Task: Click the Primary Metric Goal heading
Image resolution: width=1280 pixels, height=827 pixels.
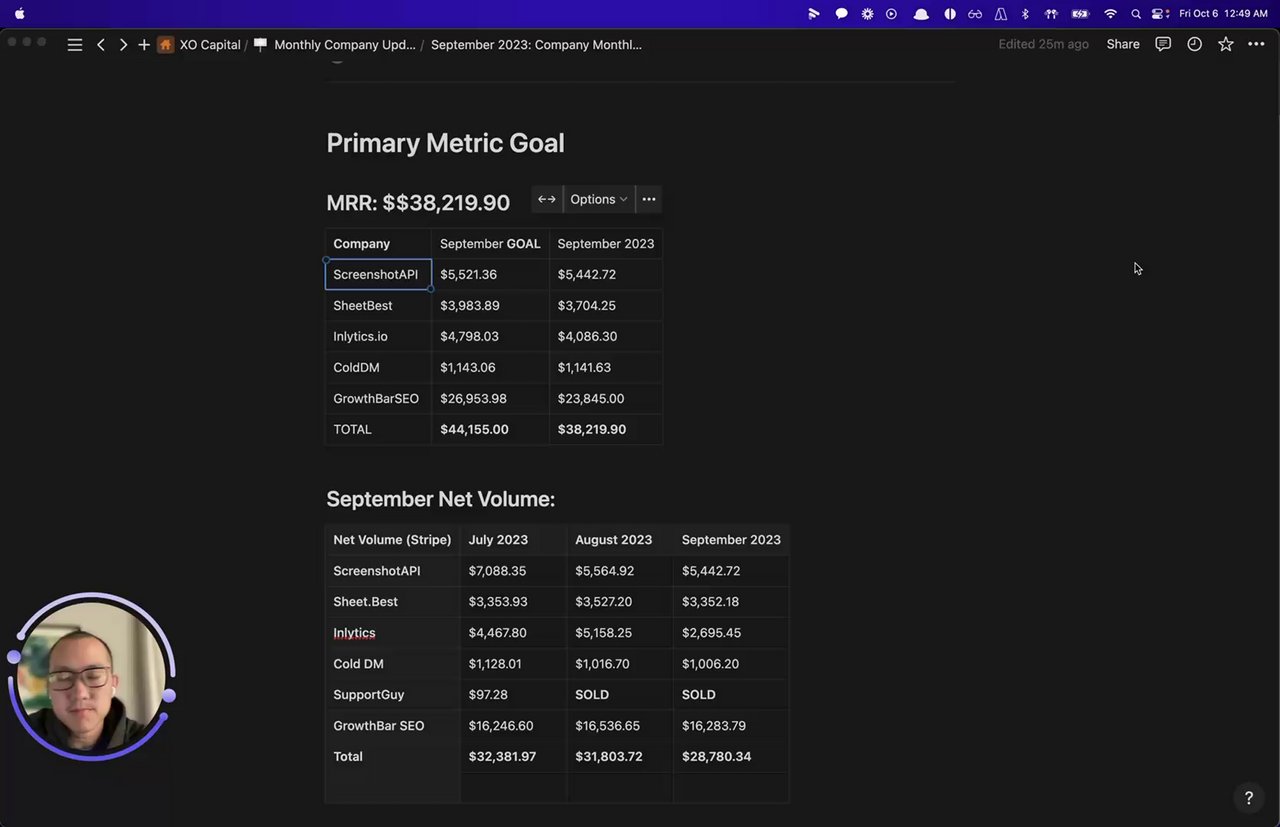Action: coord(445,143)
